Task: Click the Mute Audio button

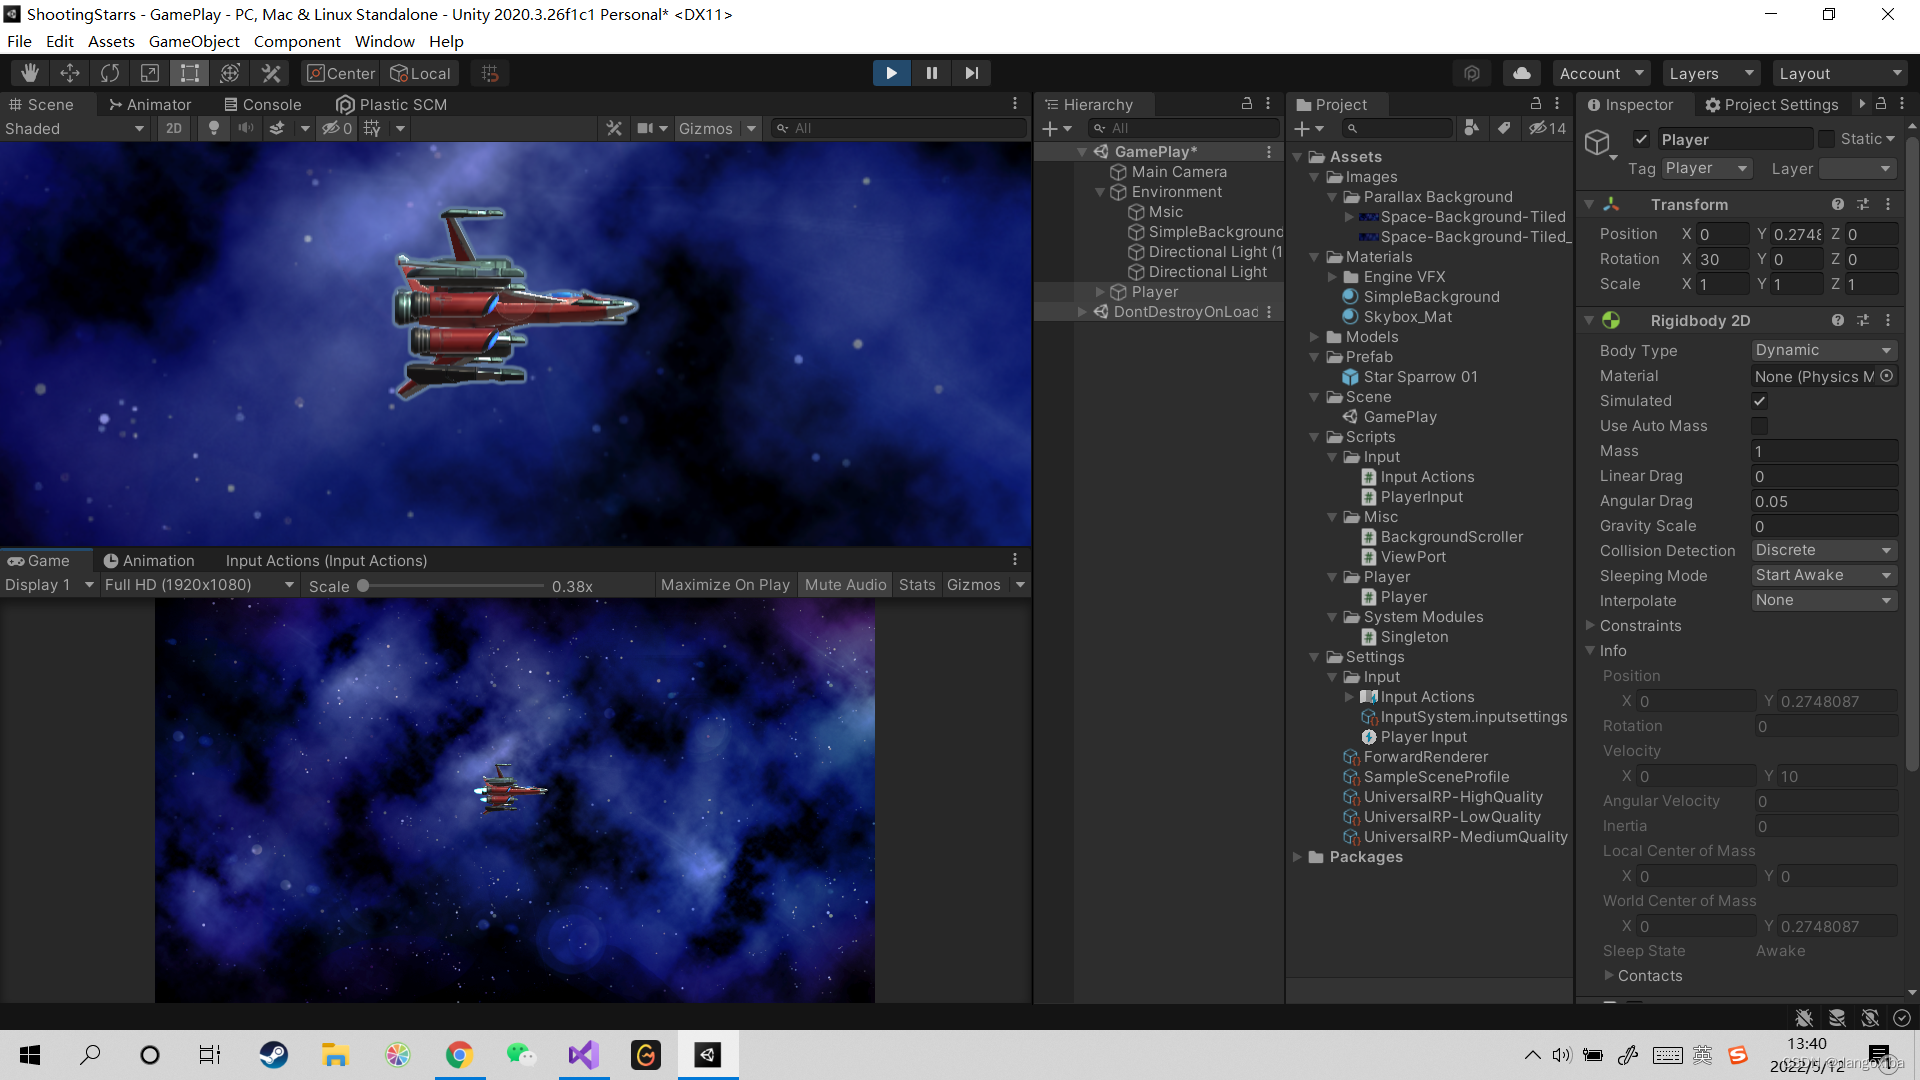Action: [845, 585]
